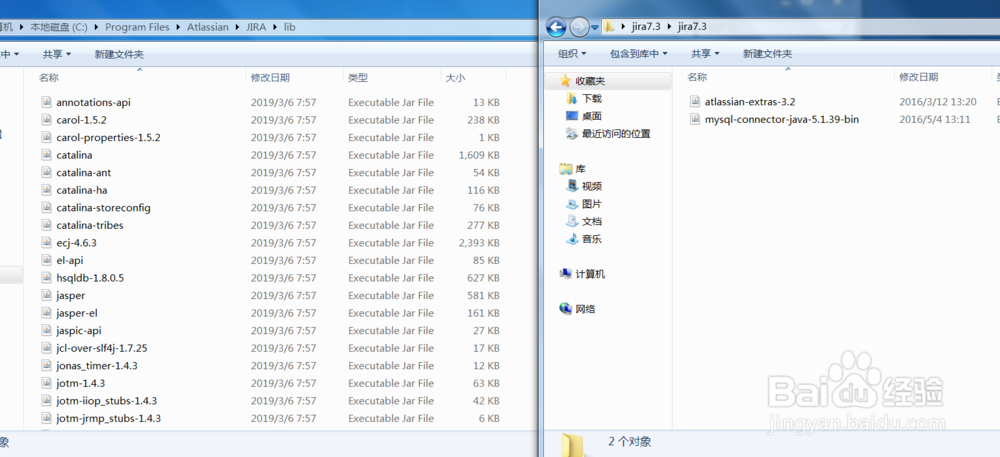Open Favorites (收藏夹) star in sidebar
This screenshot has height=457, width=1000.
click(x=565, y=81)
